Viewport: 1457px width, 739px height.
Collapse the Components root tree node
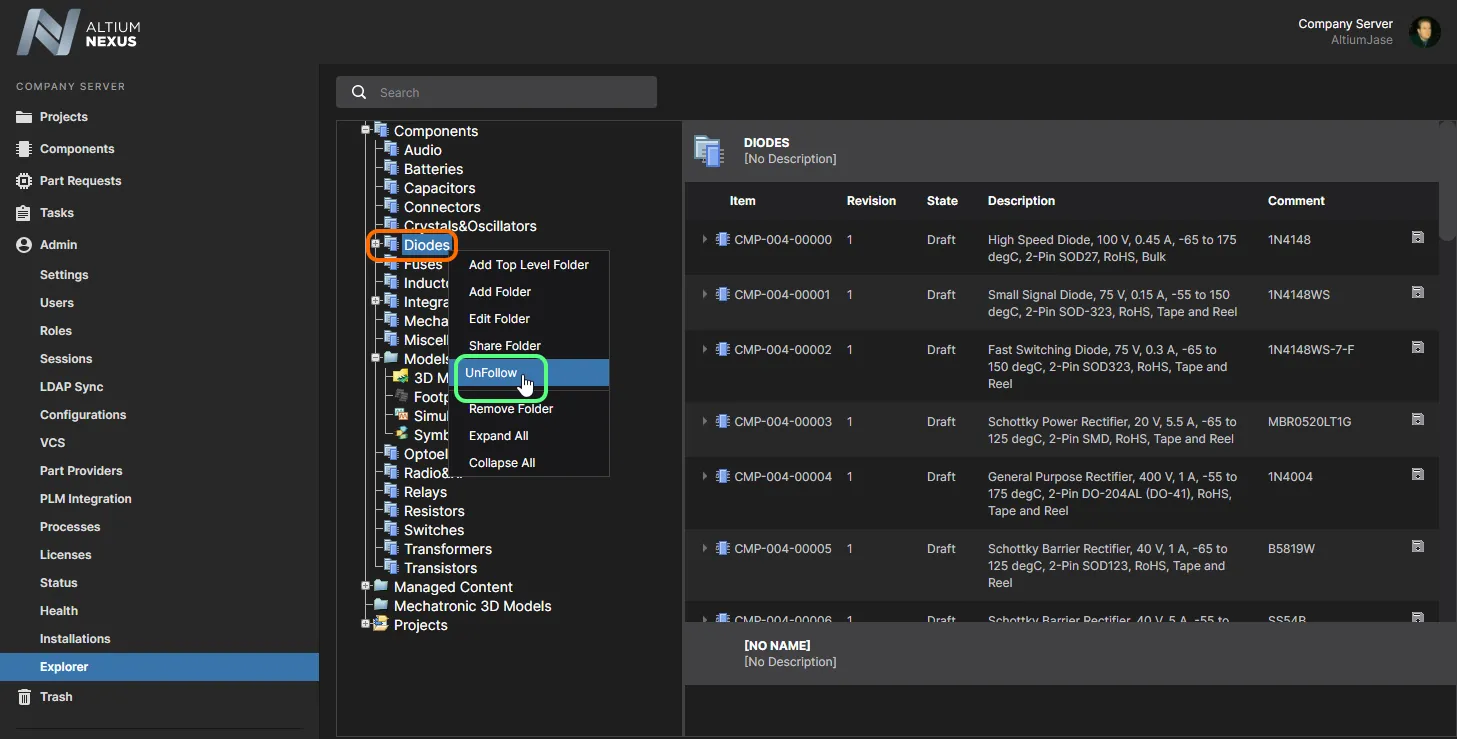366,130
